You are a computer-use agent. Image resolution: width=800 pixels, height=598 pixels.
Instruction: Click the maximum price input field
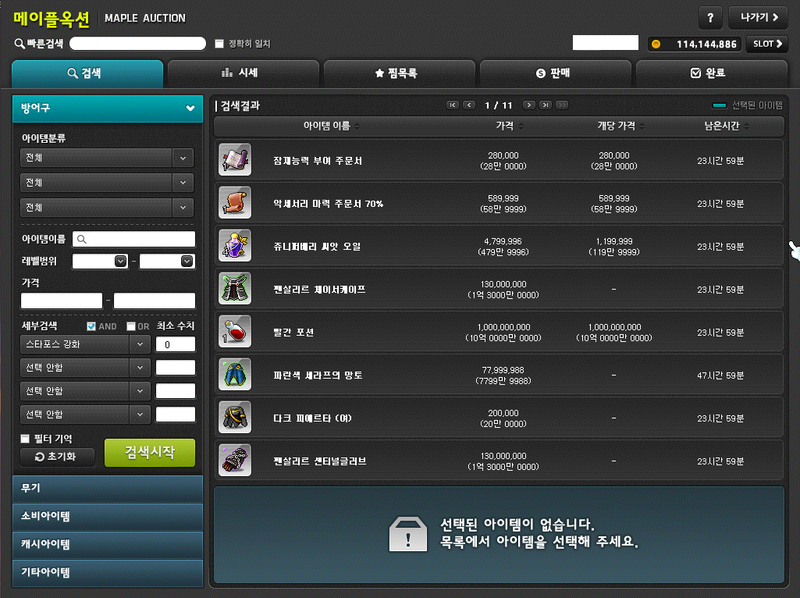pyautogui.click(x=154, y=301)
